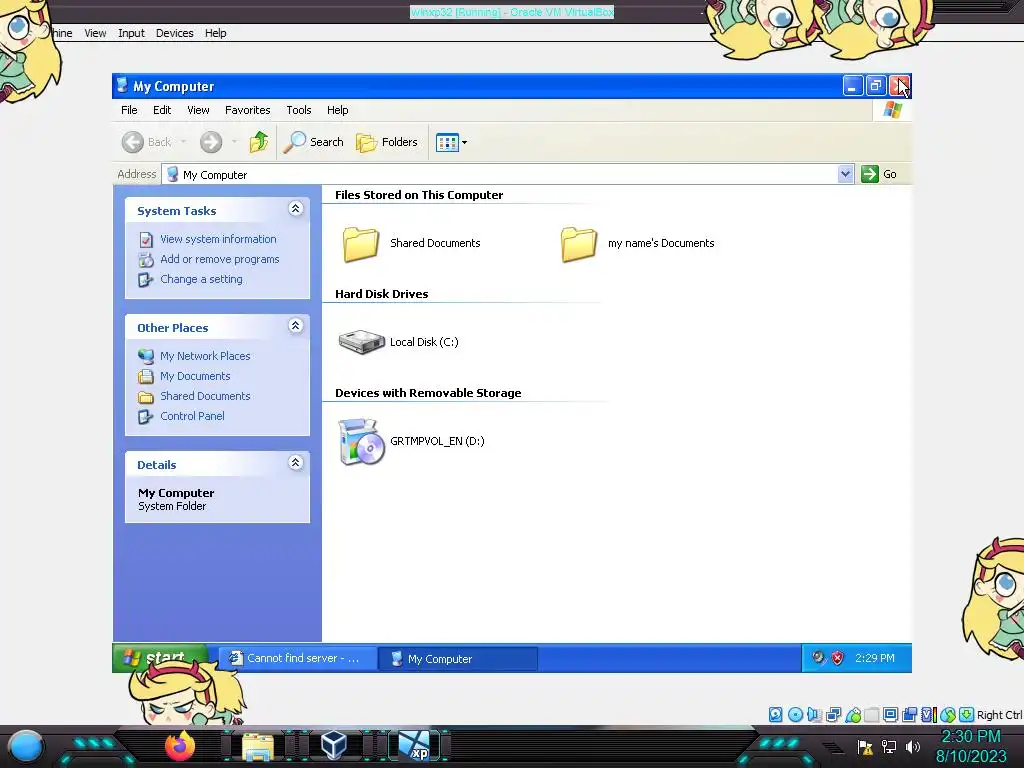
Task: Click View system information link
Action: 218,239
